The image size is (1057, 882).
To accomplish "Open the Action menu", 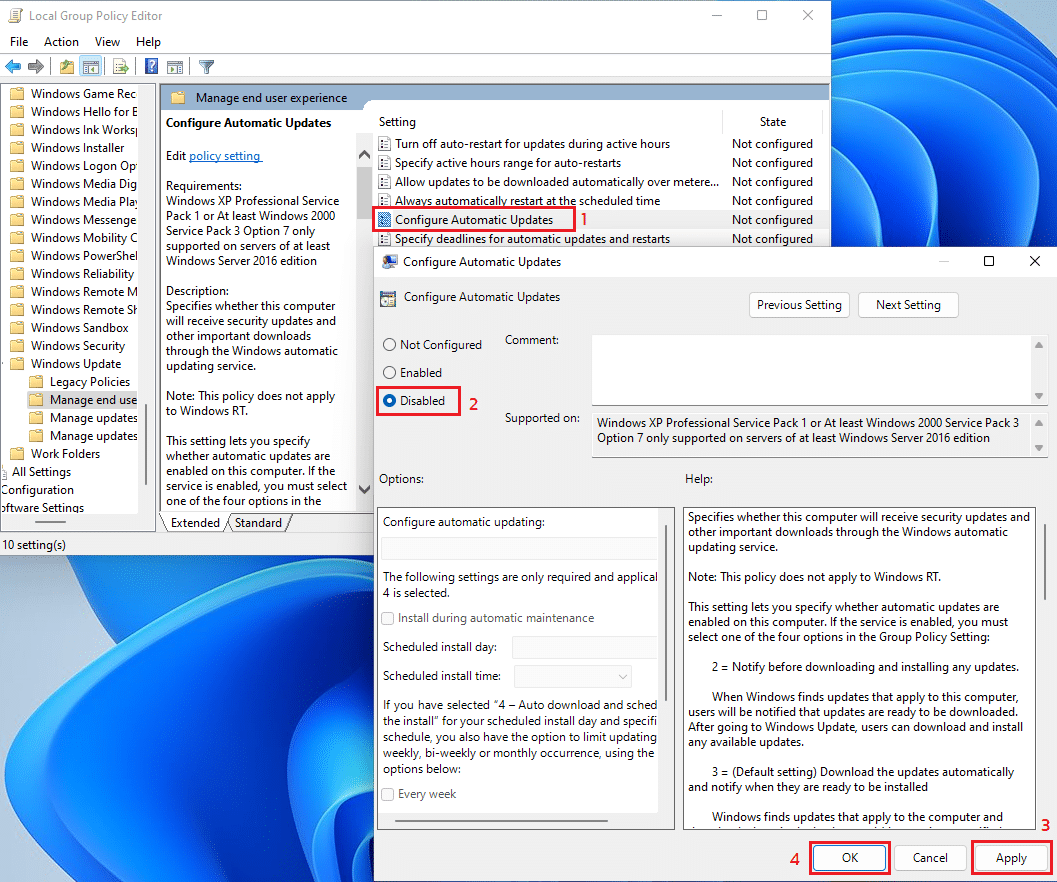I will [x=61, y=42].
